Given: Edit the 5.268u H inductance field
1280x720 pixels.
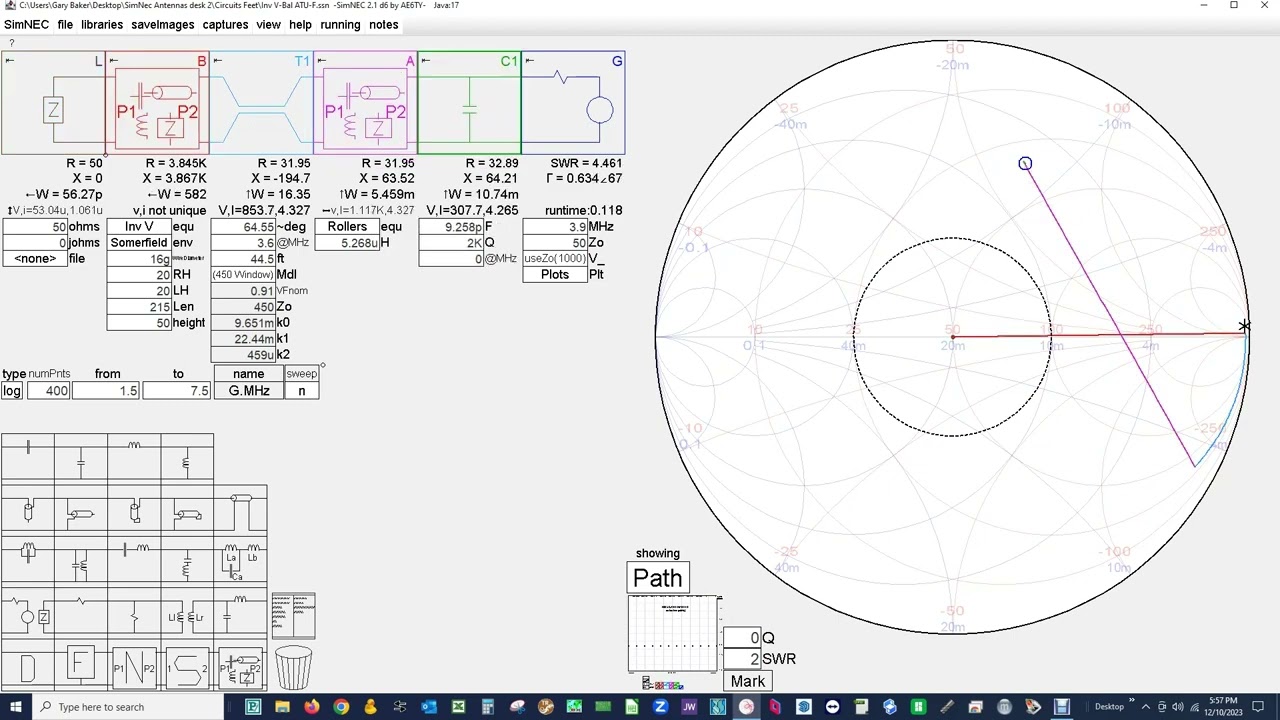Looking at the screenshot, I should [347, 243].
